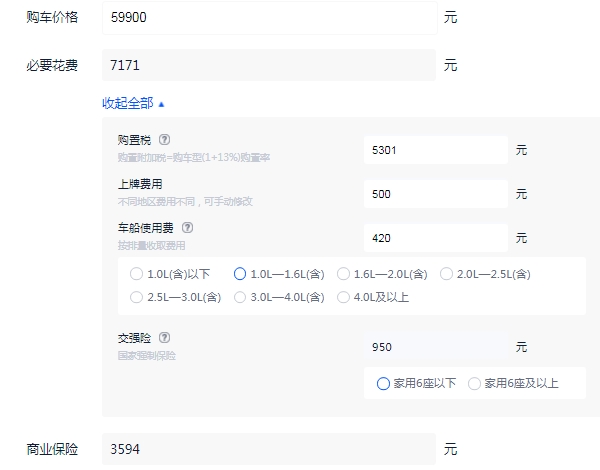This screenshot has height=470, width=600.
Task: Edit the 购置税 field showing 5301
Action: coord(436,150)
